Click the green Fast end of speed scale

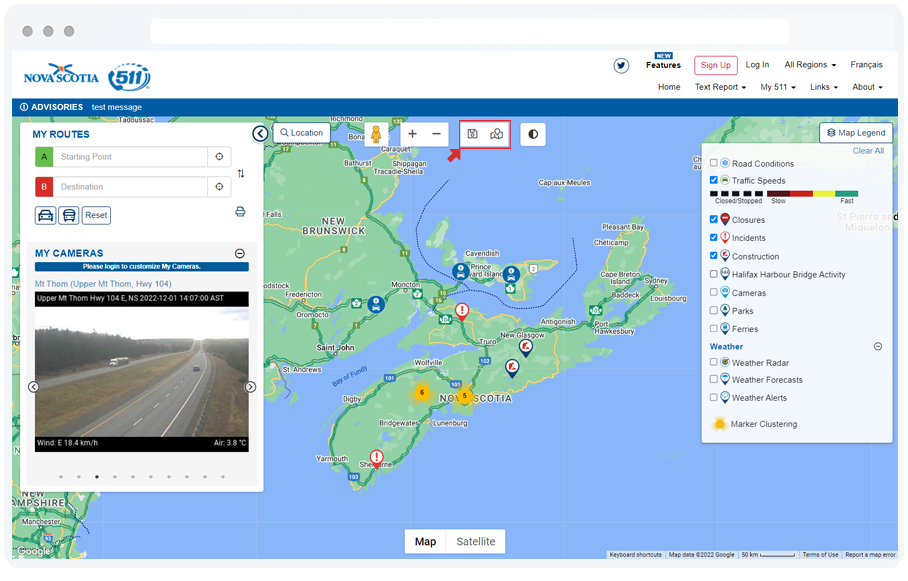(847, 193)
